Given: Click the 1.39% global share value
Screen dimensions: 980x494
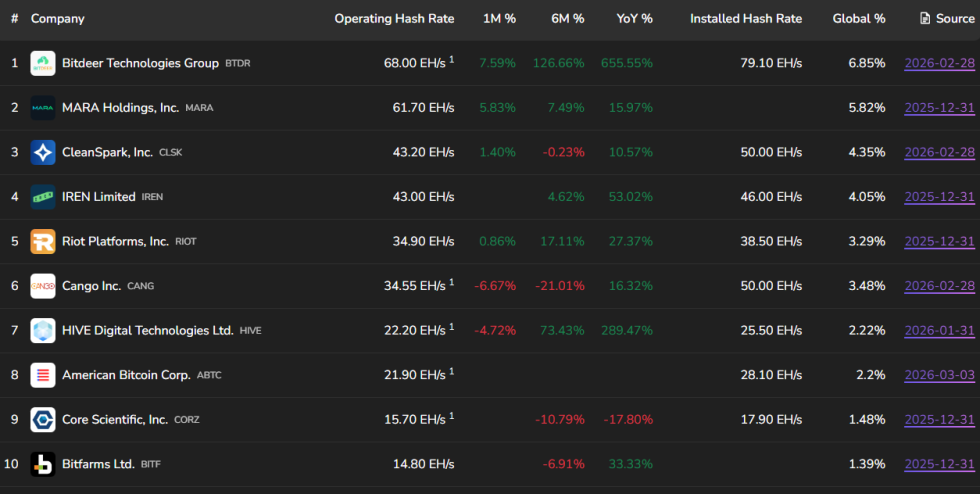Looking at the screenshot, I should click(867, 464).
